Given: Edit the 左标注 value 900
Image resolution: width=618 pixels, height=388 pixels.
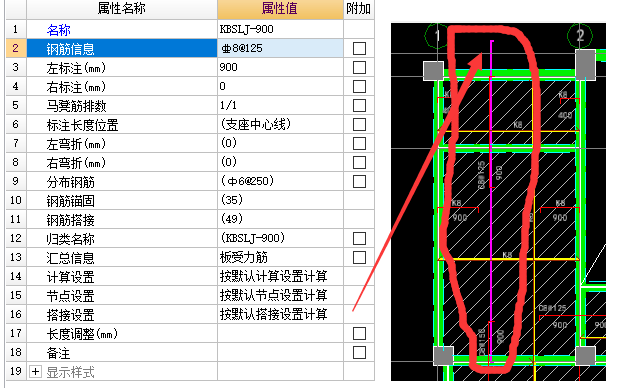Looking at the screenshot, I should click(x=280, y=67).
